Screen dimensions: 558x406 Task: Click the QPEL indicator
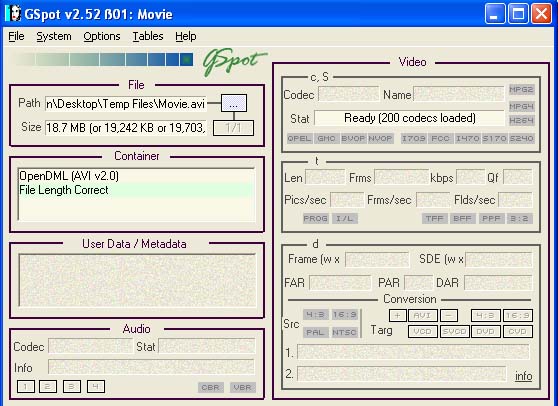click(300, 138)
